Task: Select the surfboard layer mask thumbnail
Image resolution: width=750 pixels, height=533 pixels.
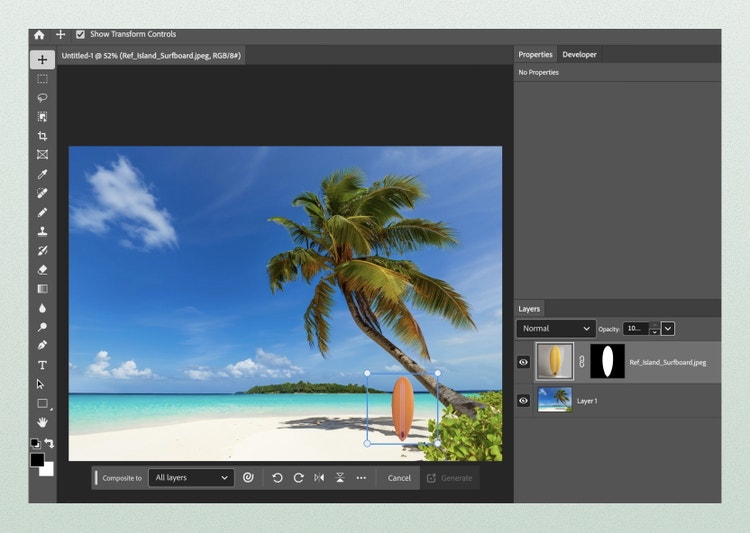Action: (607, 362)
